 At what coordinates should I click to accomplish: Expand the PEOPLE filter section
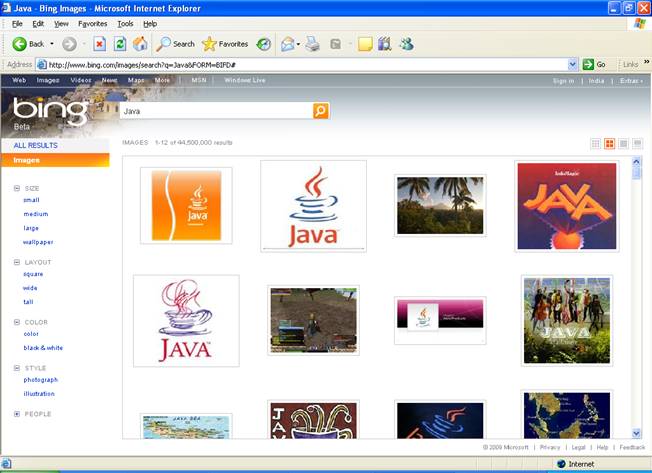17,414
